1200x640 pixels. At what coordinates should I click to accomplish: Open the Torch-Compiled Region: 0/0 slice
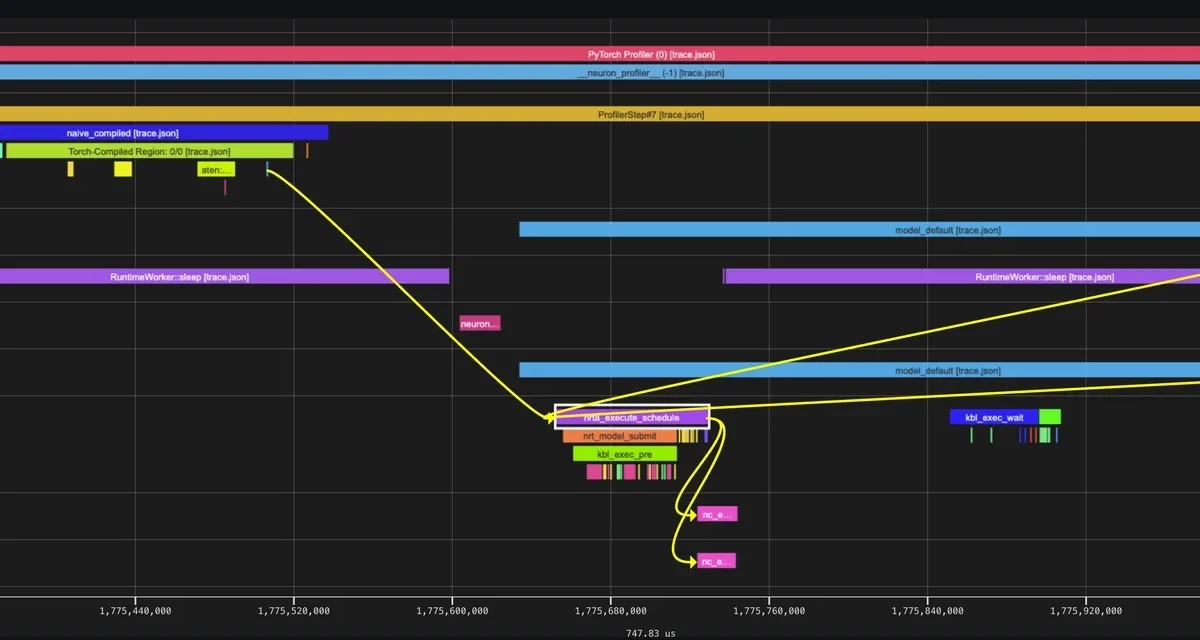tap(150, 151)
